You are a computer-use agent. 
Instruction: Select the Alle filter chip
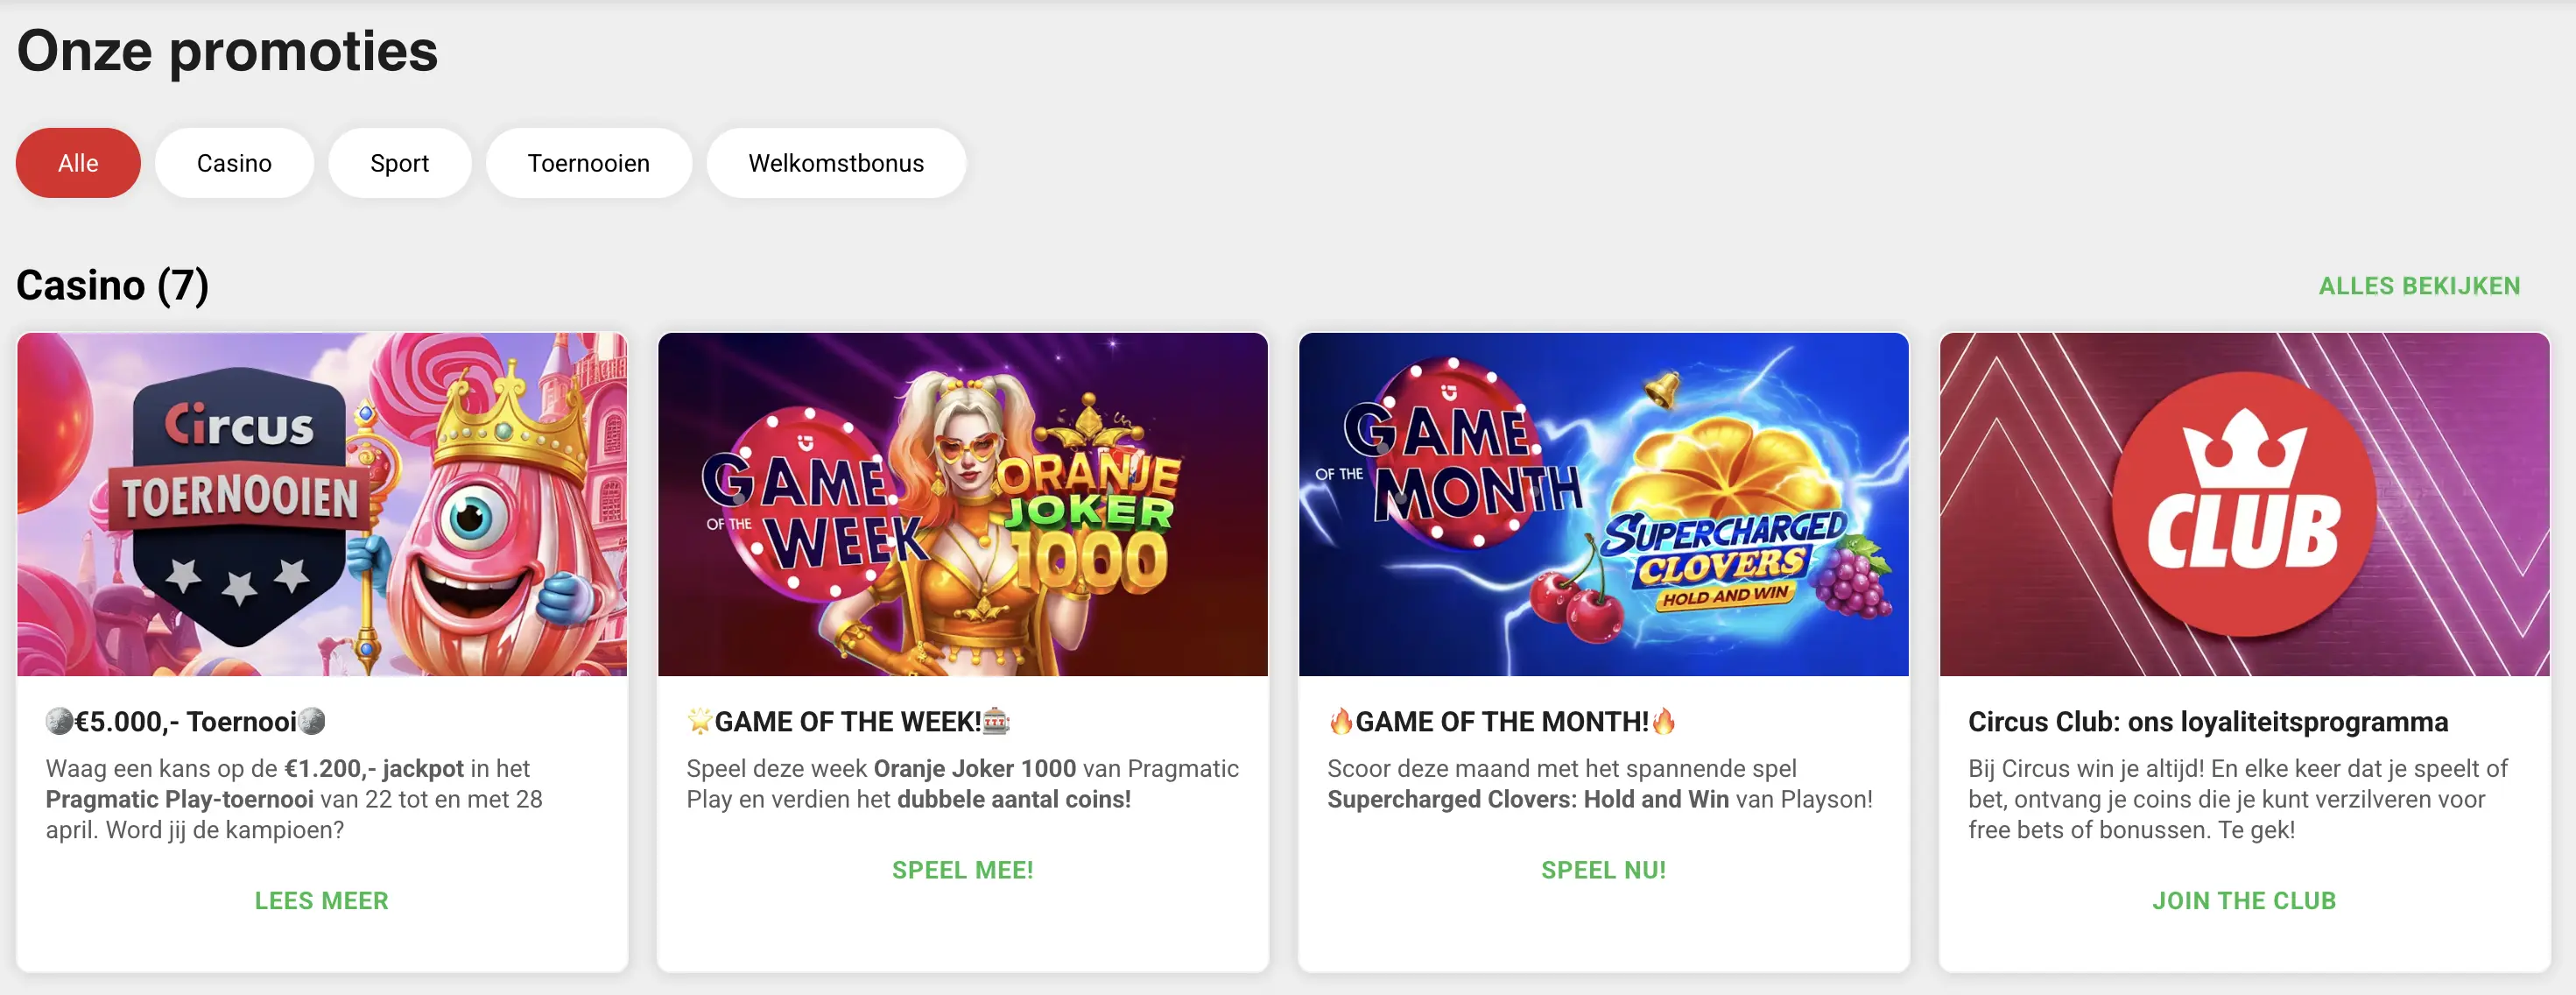click(77, 162)
